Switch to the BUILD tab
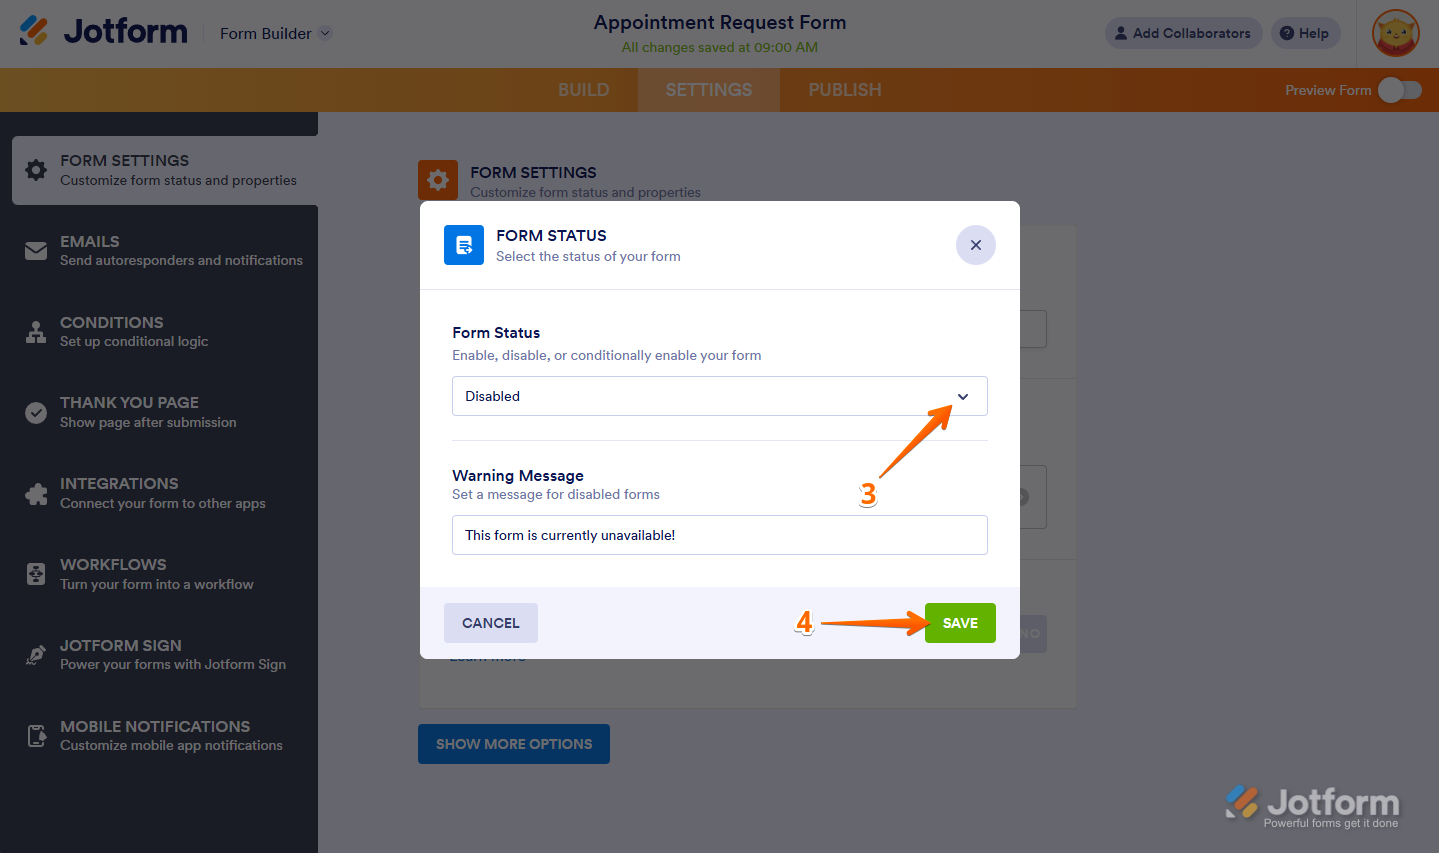The height and width of the screenshot is (853, 1439). [x=583, y=90]
